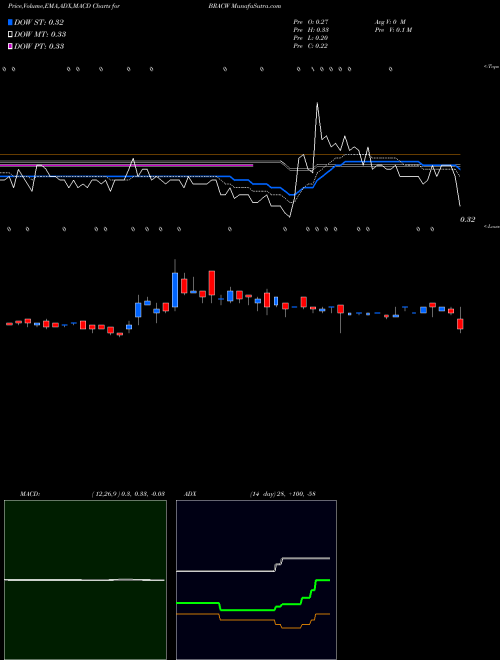Open the dark blue ADX chart panel

click(x=256, y=580)
